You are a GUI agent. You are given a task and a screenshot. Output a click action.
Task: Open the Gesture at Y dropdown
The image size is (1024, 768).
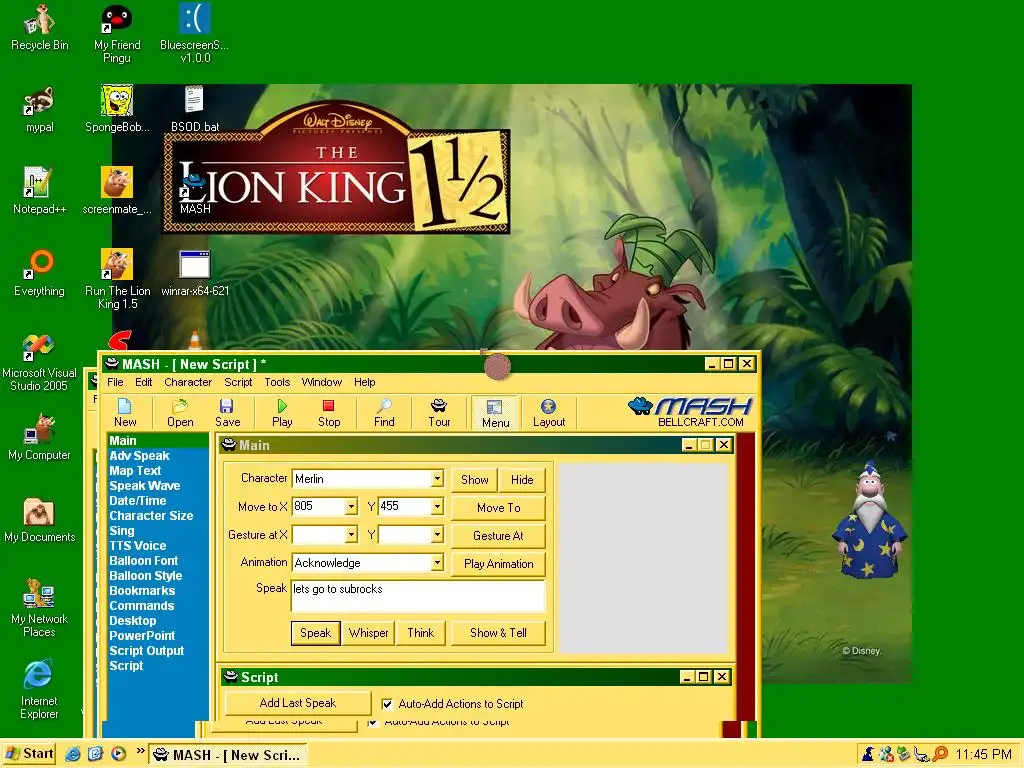tap(437, 535)
